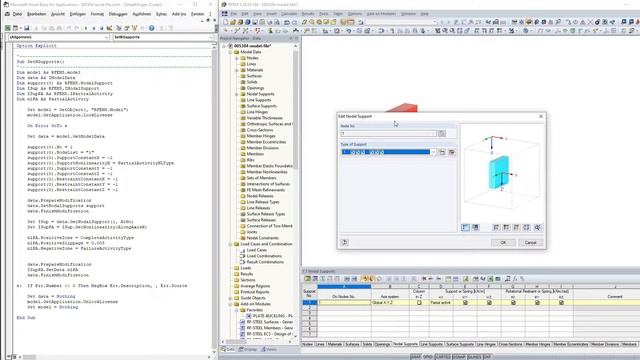Click zoom icon at the right below support preview

(x=538, y=227)
